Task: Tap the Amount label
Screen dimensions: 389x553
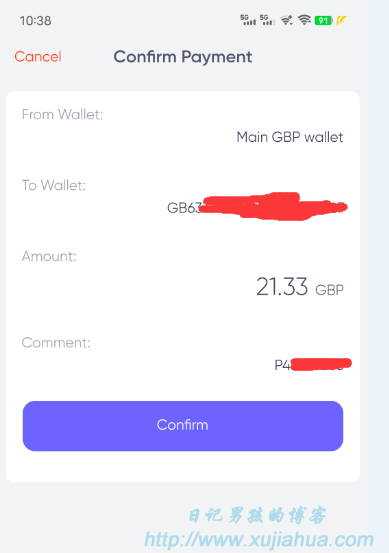Action: 49,256
